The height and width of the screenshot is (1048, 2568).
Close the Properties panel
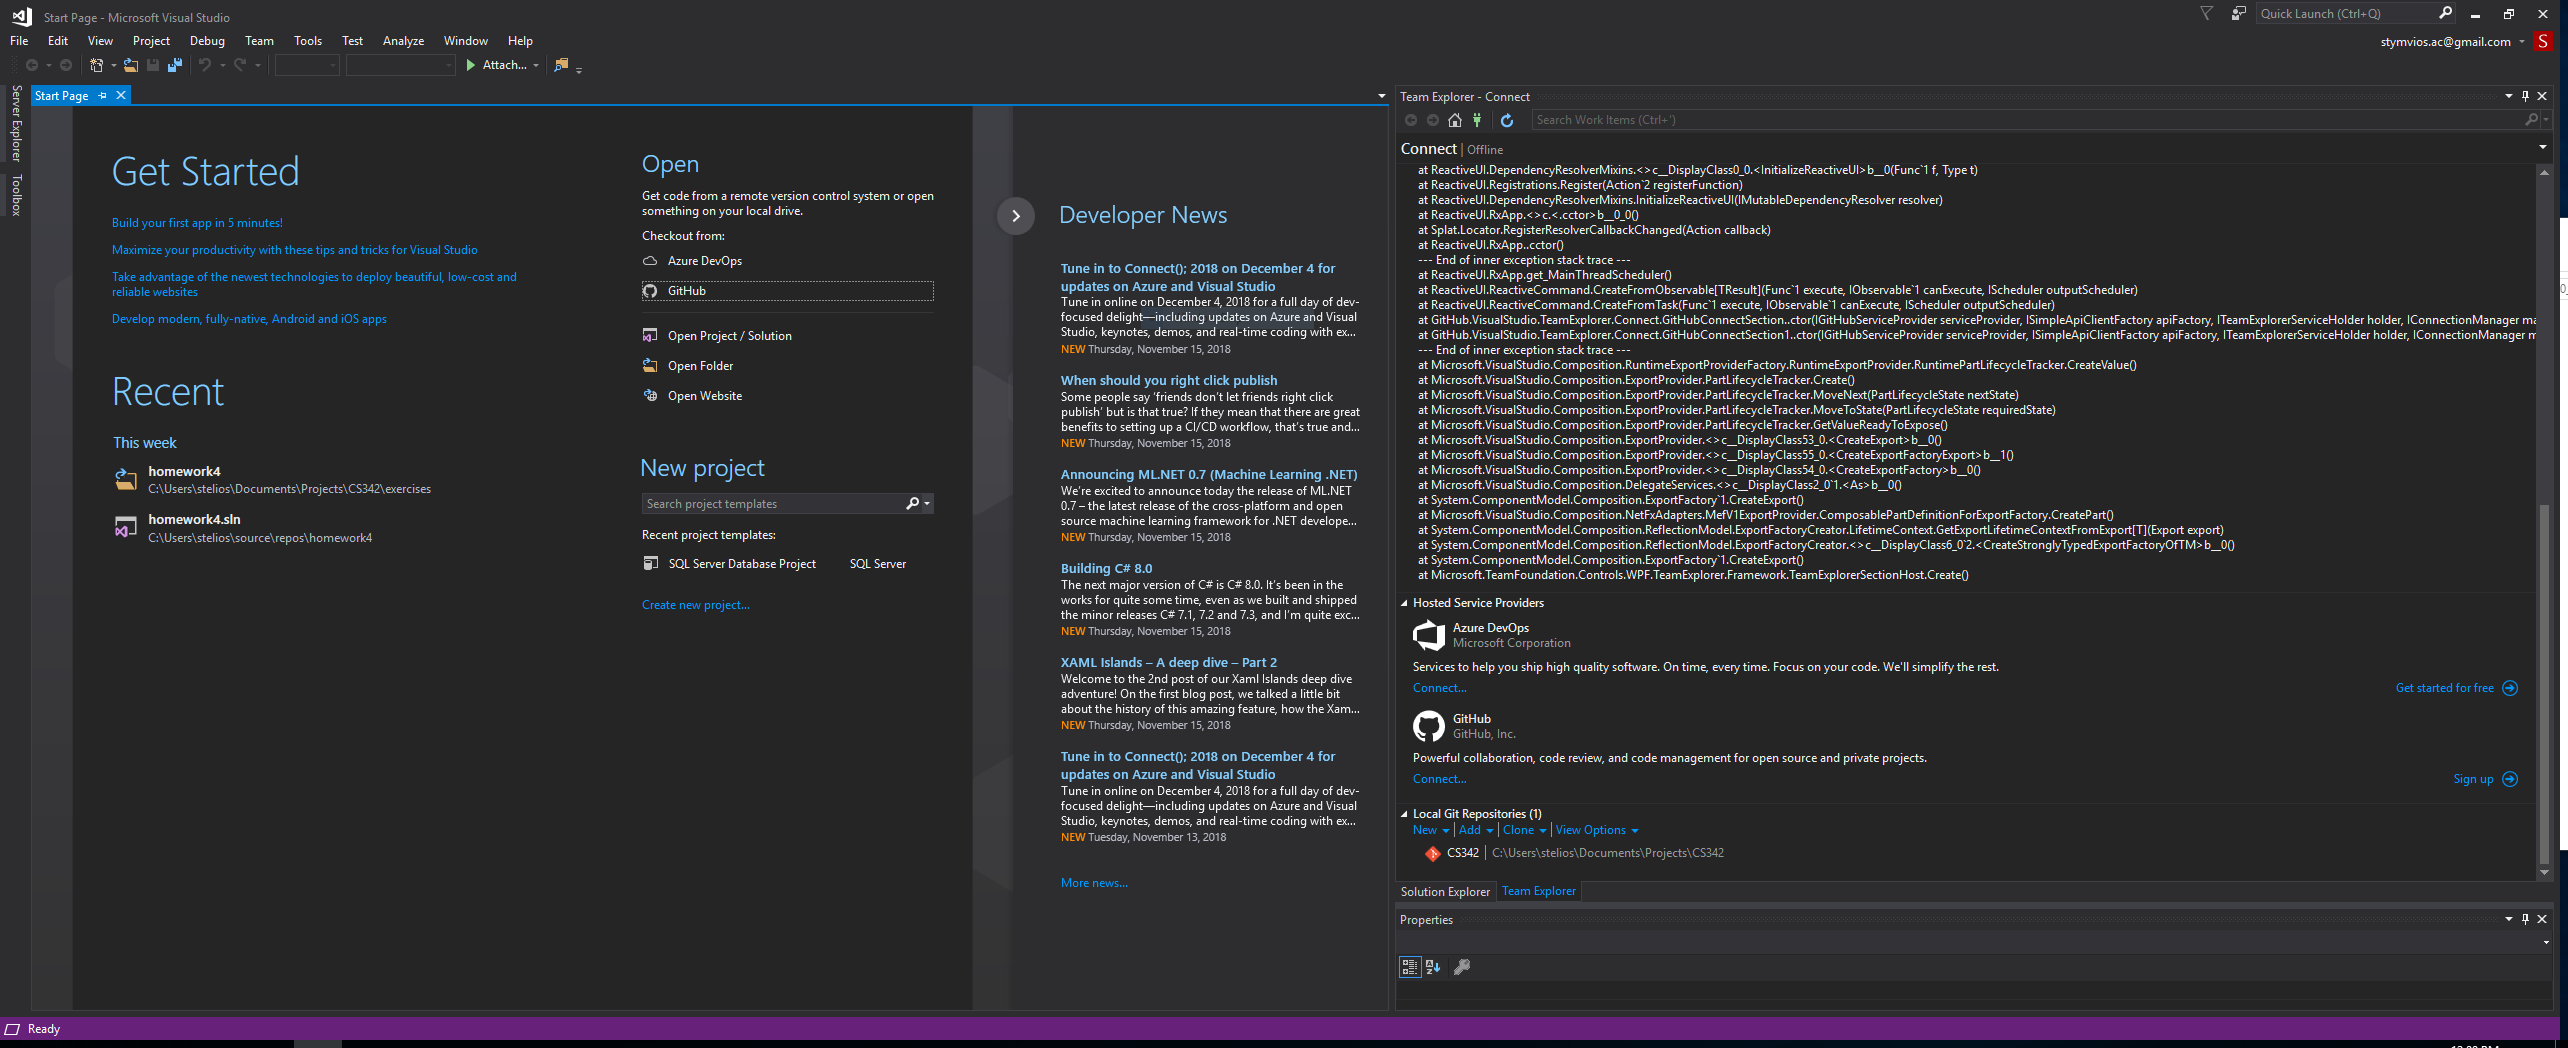(x=2542, y=919)
